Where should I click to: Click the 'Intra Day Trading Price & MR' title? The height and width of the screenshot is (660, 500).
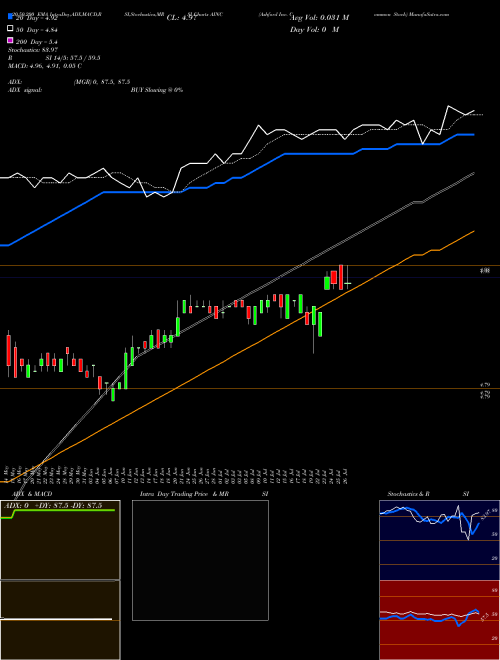pyautogui.click(x=184, y=494)
